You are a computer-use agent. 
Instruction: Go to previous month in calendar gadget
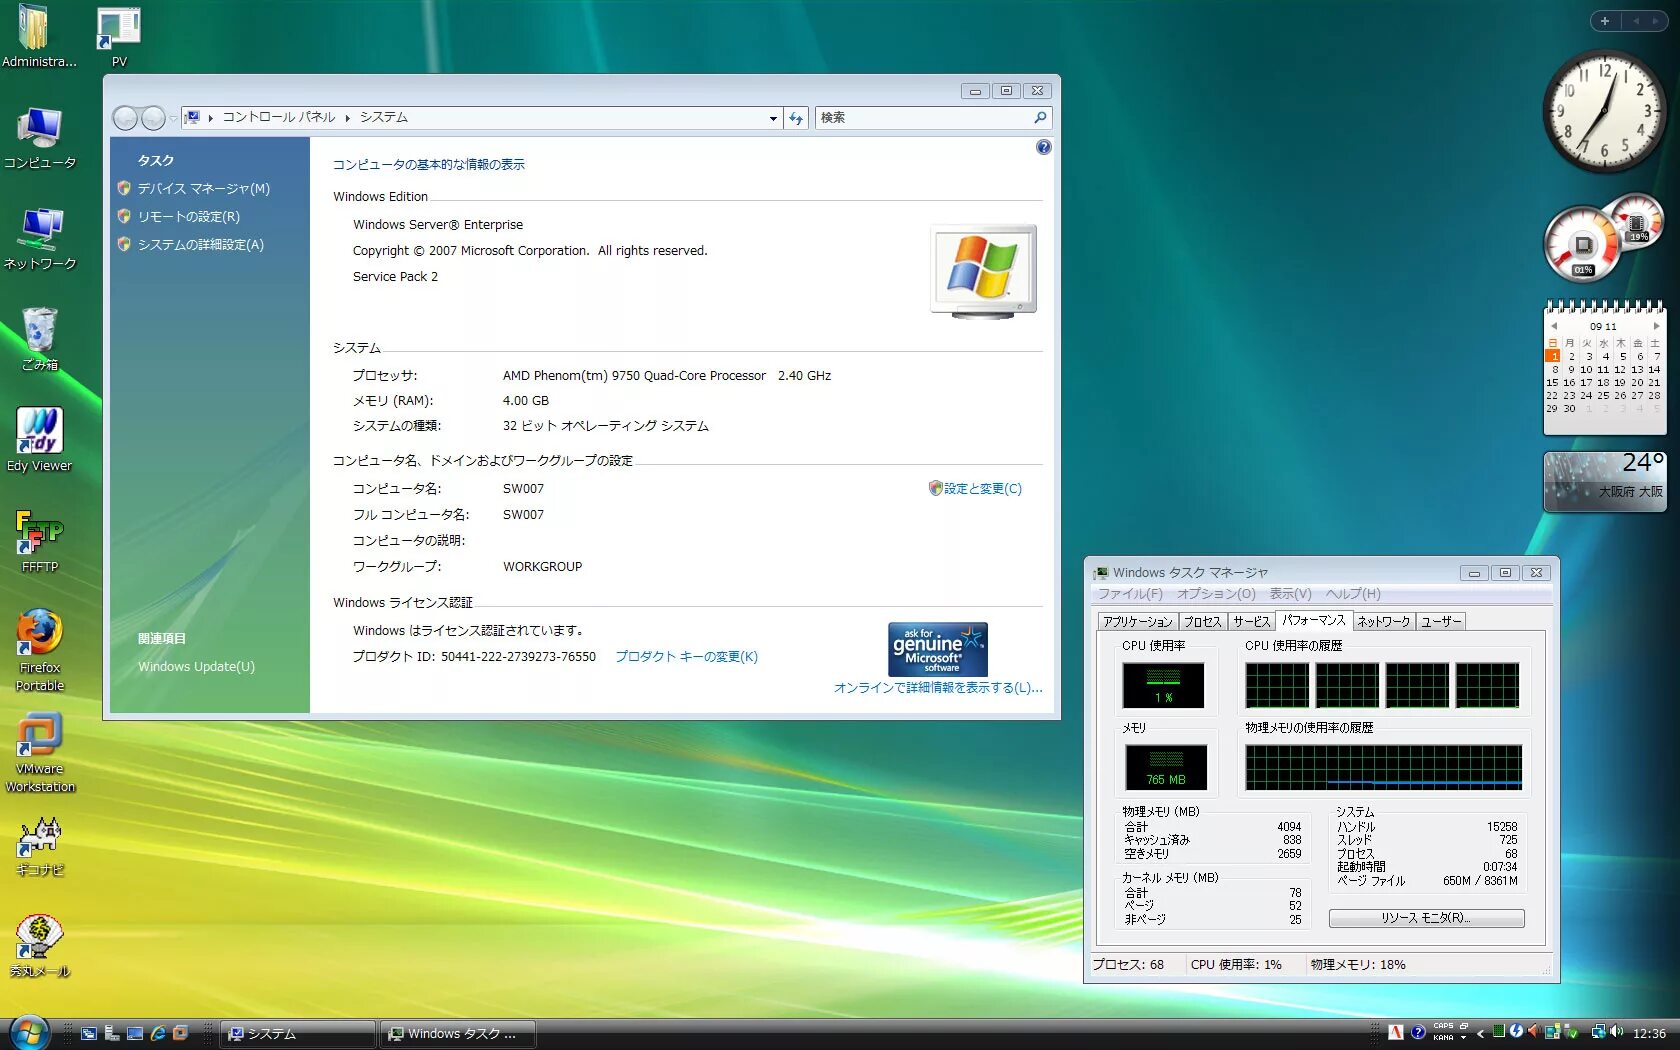[1554, 326]
